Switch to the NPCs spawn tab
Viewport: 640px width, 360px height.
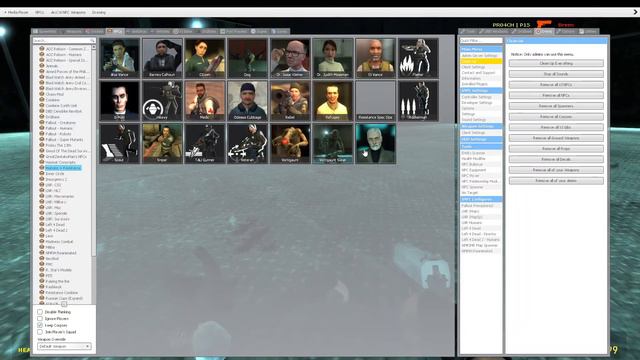pos(115,31)
